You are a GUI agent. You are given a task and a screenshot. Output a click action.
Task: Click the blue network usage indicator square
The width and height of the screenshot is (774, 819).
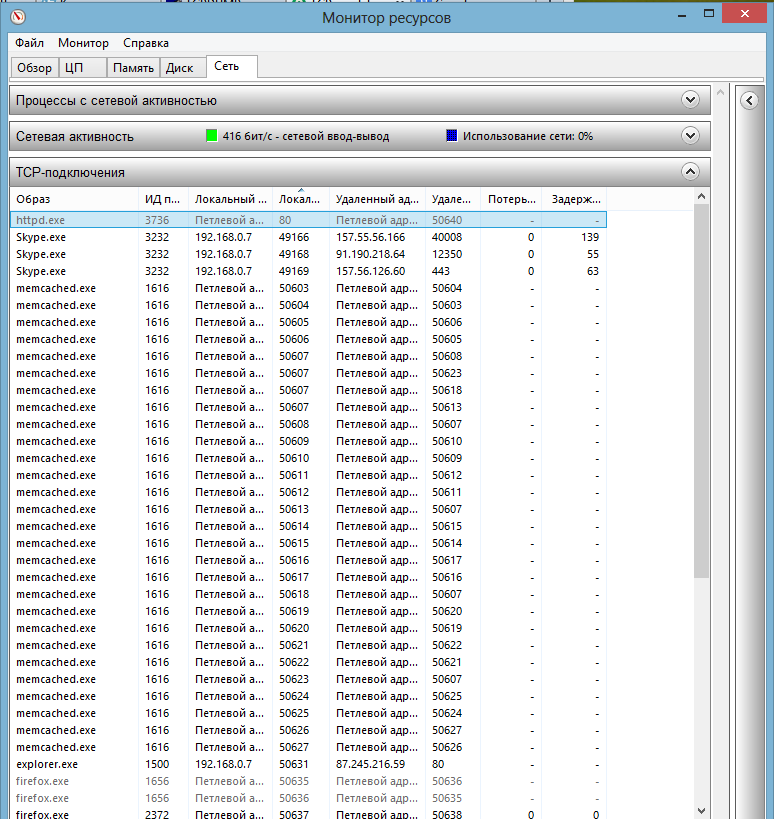[452, 136]
